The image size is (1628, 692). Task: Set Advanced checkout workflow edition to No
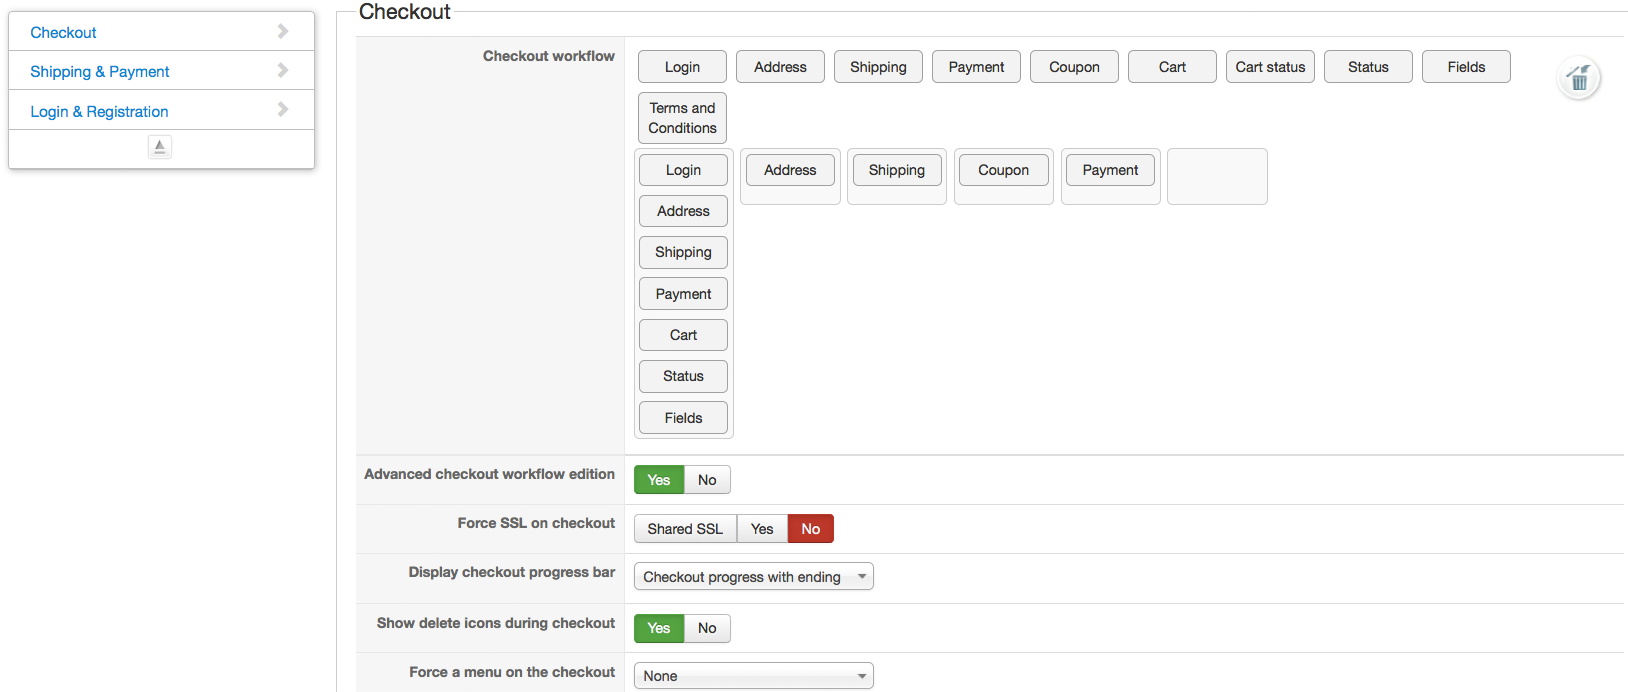pyautogui.click(x=707, y=480)
